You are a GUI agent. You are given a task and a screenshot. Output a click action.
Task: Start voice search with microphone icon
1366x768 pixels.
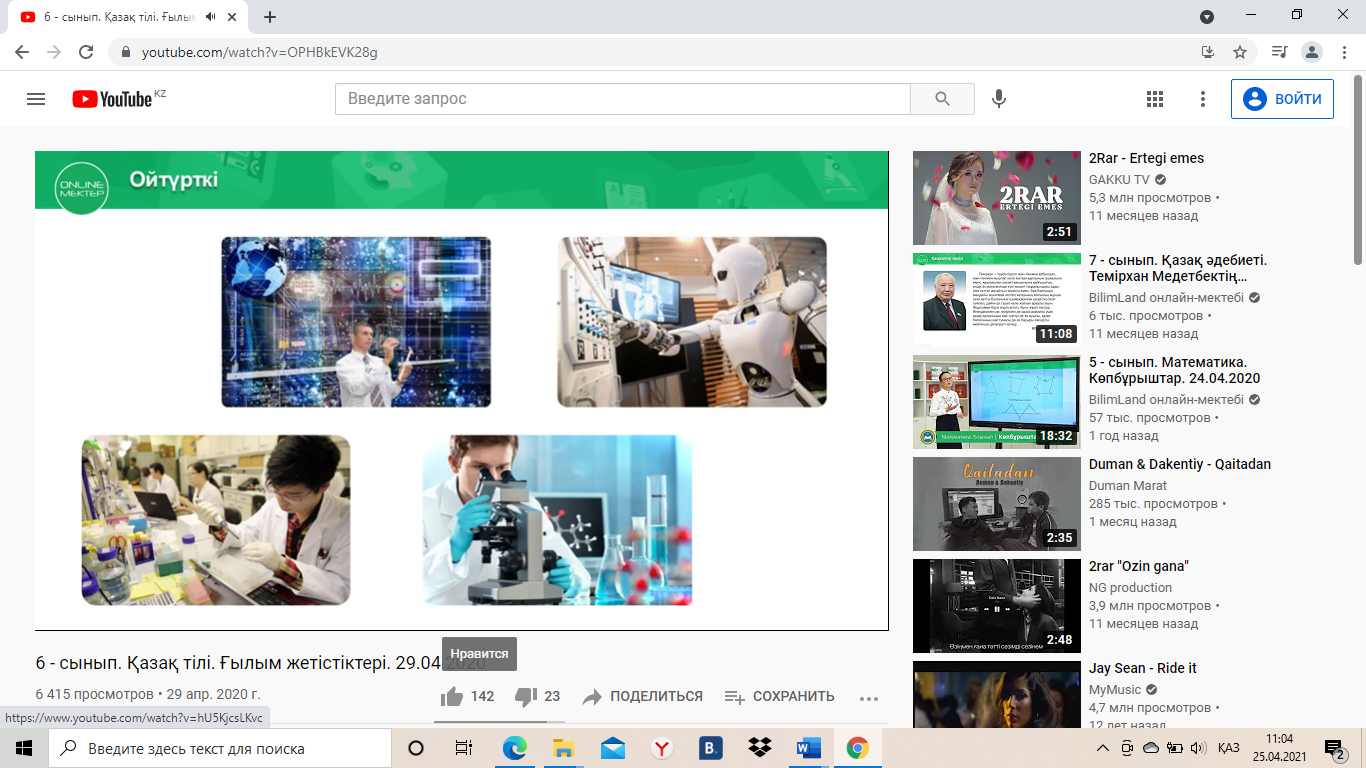click(998, 99)
